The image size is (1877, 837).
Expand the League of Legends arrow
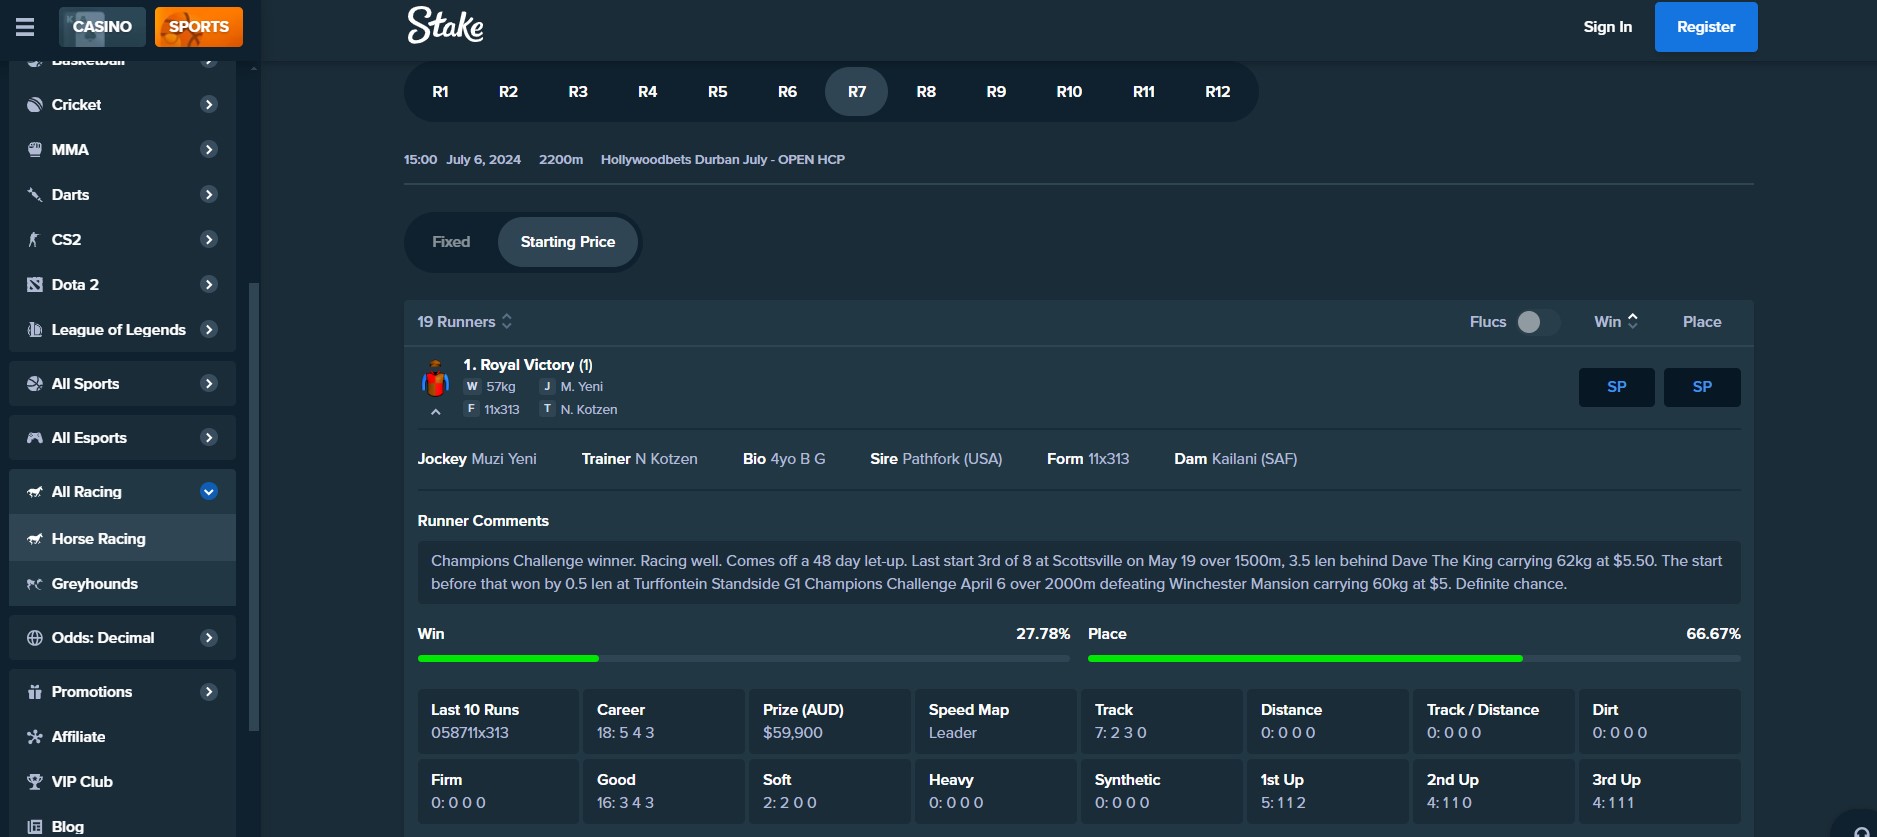point(209,329)
